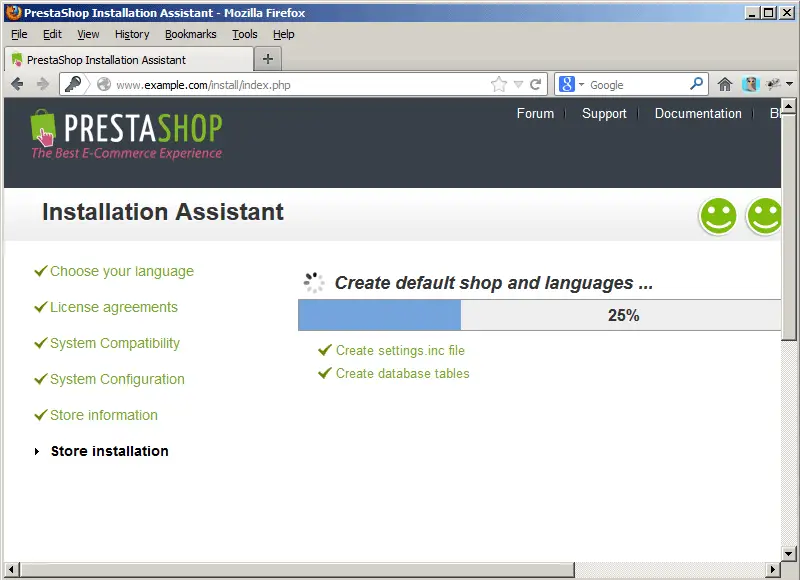
Task: Click the Google search engine icon
Action: tap(567, 84)
